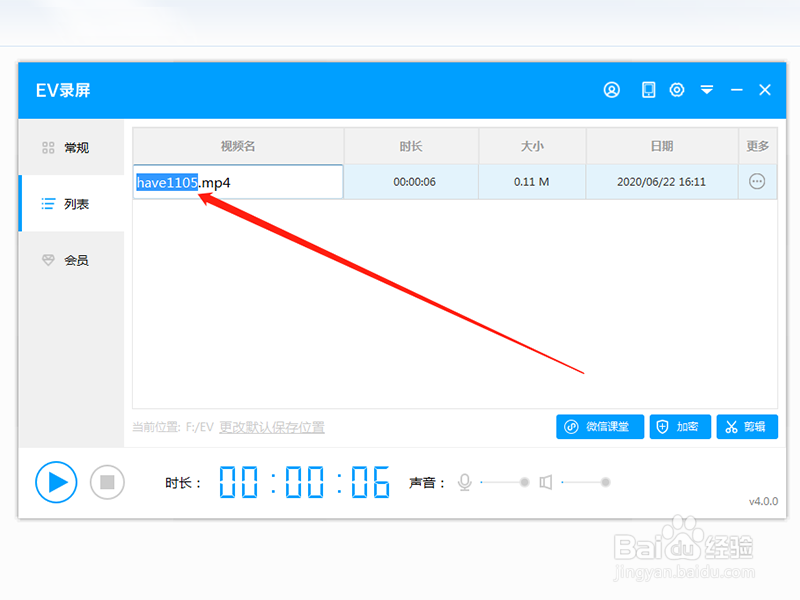The height and width of the screenshot is (600, 800).
Task: Start recording with the play button
Action: click(56, 482)
